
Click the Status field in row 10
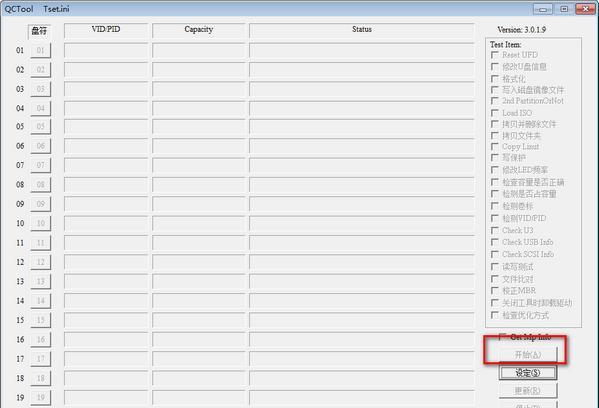tap(362, 223)
